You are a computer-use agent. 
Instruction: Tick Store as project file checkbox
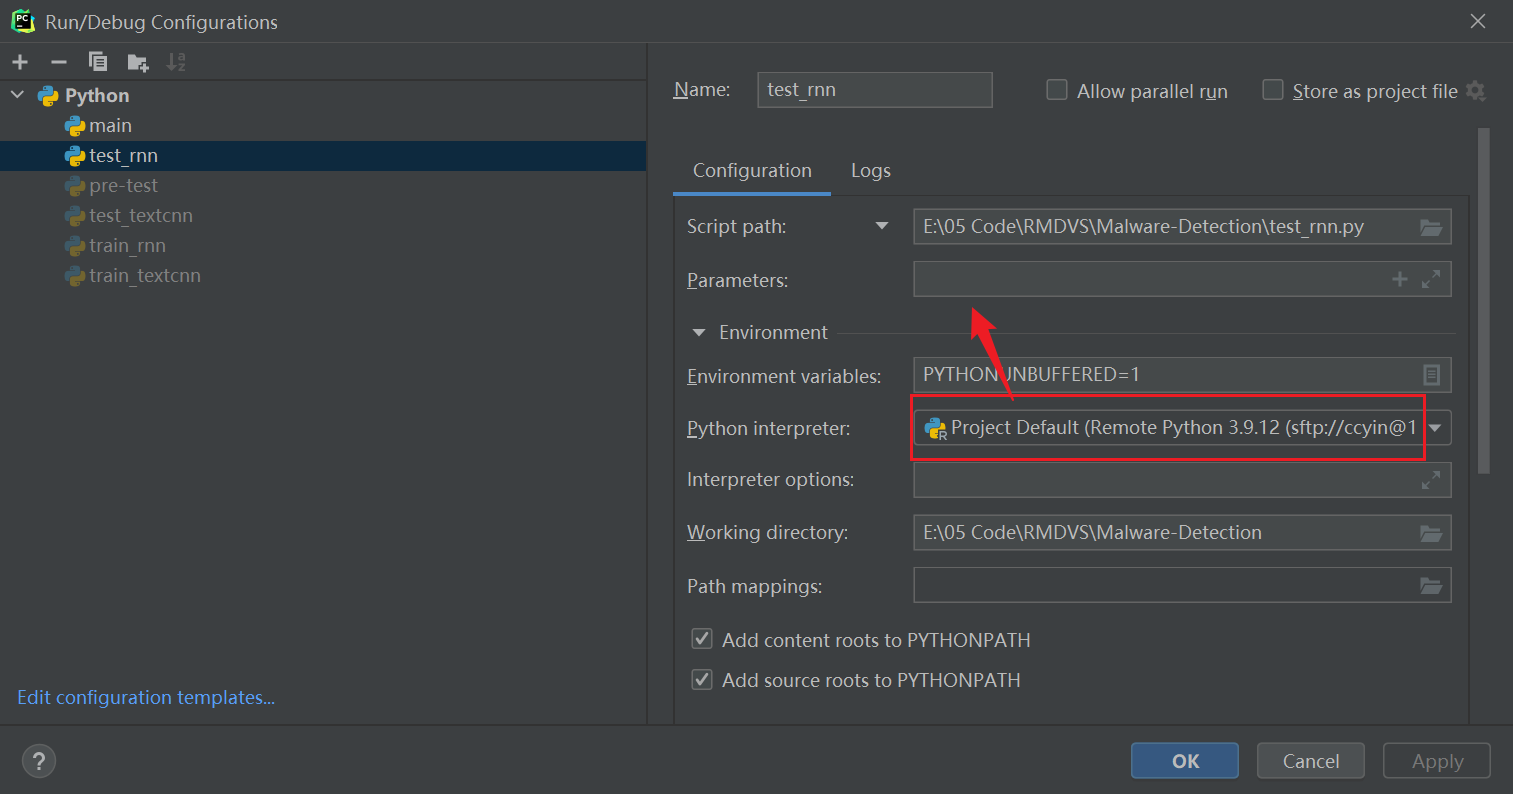point(1273,90)
